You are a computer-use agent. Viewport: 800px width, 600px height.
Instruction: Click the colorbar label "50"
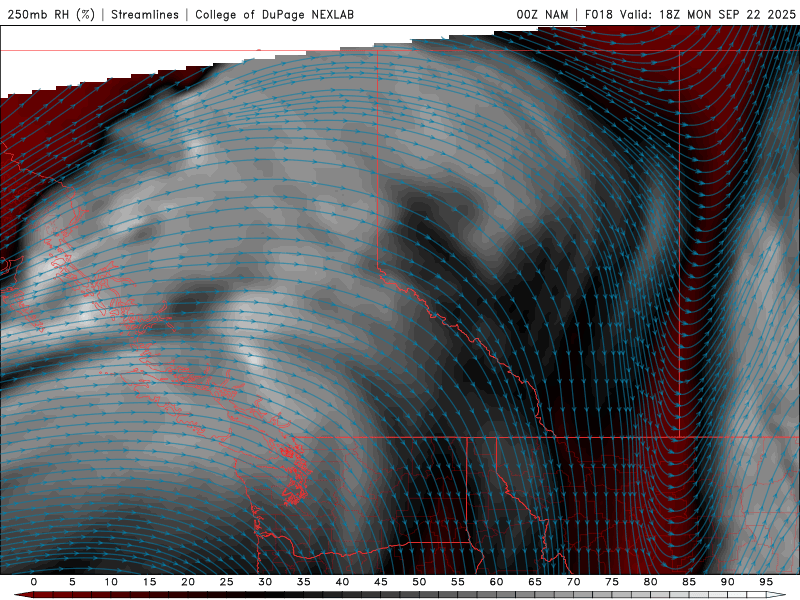(419, 582)
